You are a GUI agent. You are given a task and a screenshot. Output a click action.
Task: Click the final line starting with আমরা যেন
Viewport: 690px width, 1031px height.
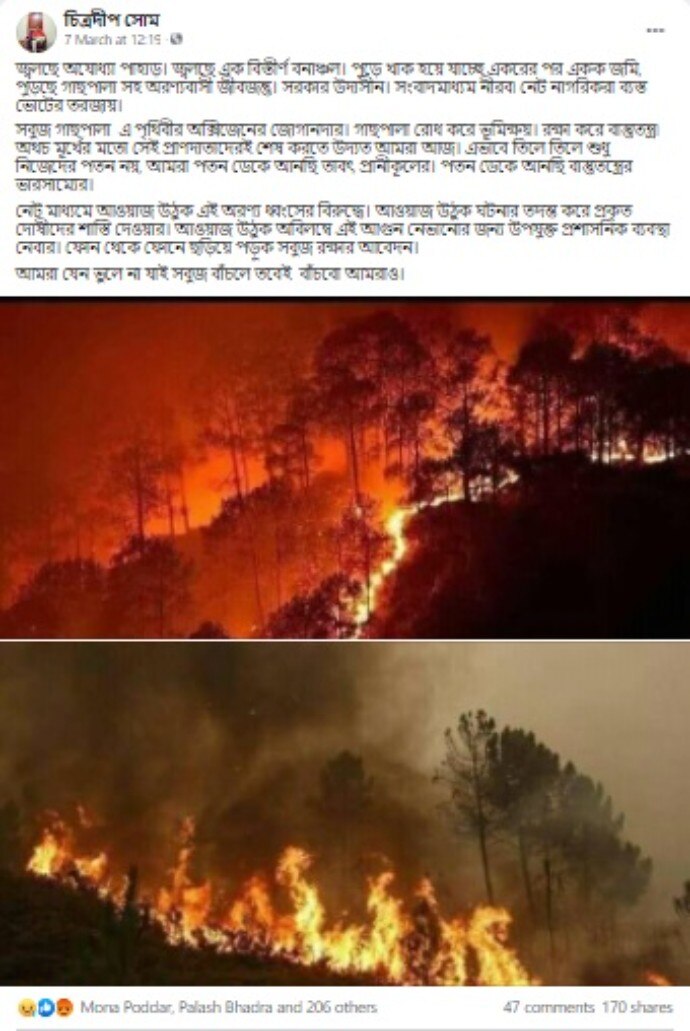[209, 274]
